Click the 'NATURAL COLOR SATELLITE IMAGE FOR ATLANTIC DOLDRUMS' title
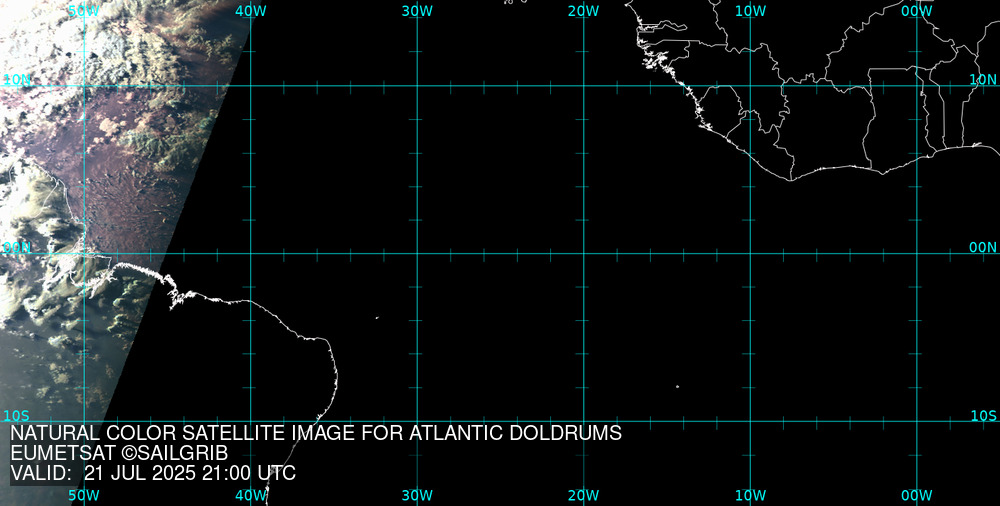Viewport: 1000px width, 506px height. tap(316, 433)
